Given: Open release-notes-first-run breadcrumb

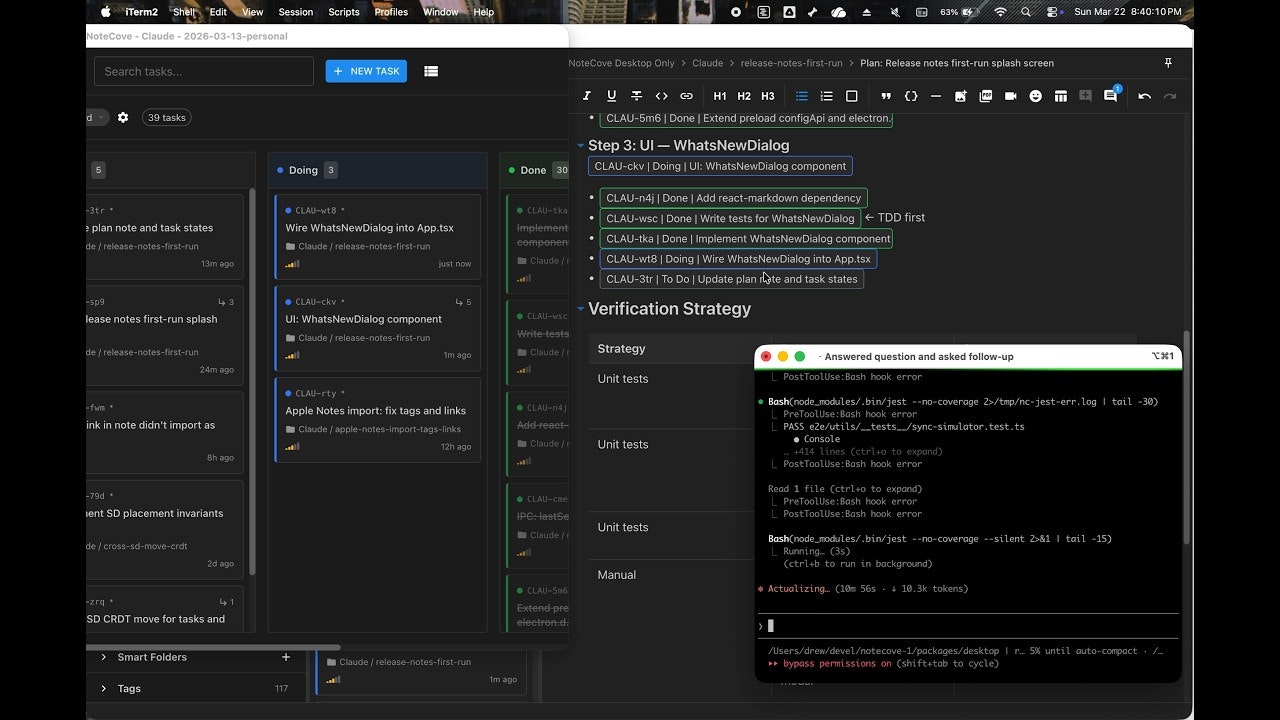Looking at the screenshot, I should (x=791, y=63).
